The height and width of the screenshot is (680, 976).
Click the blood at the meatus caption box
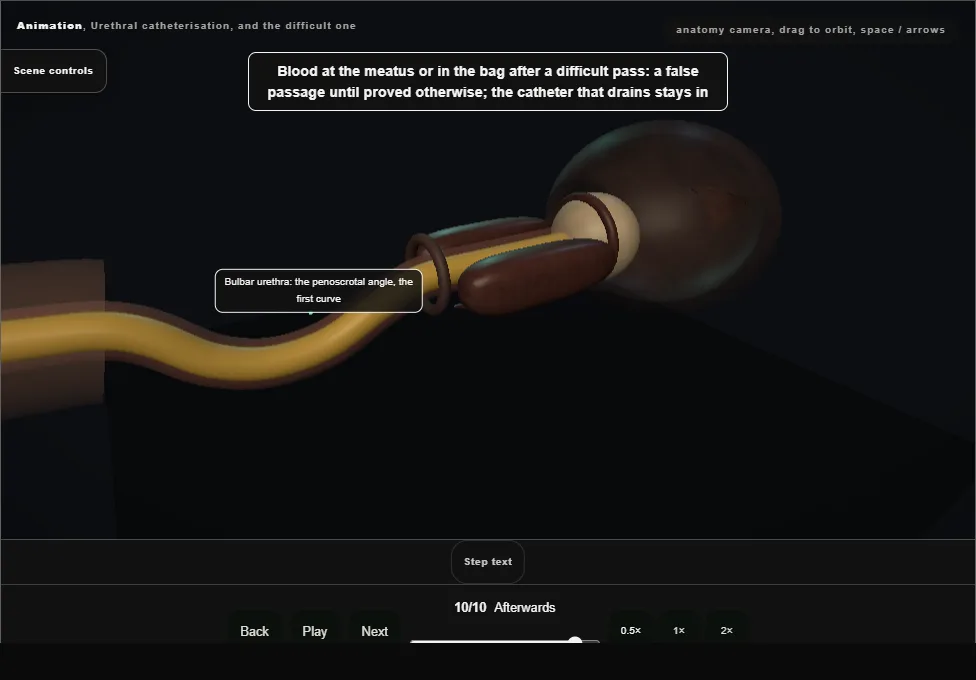click(487, 82)
